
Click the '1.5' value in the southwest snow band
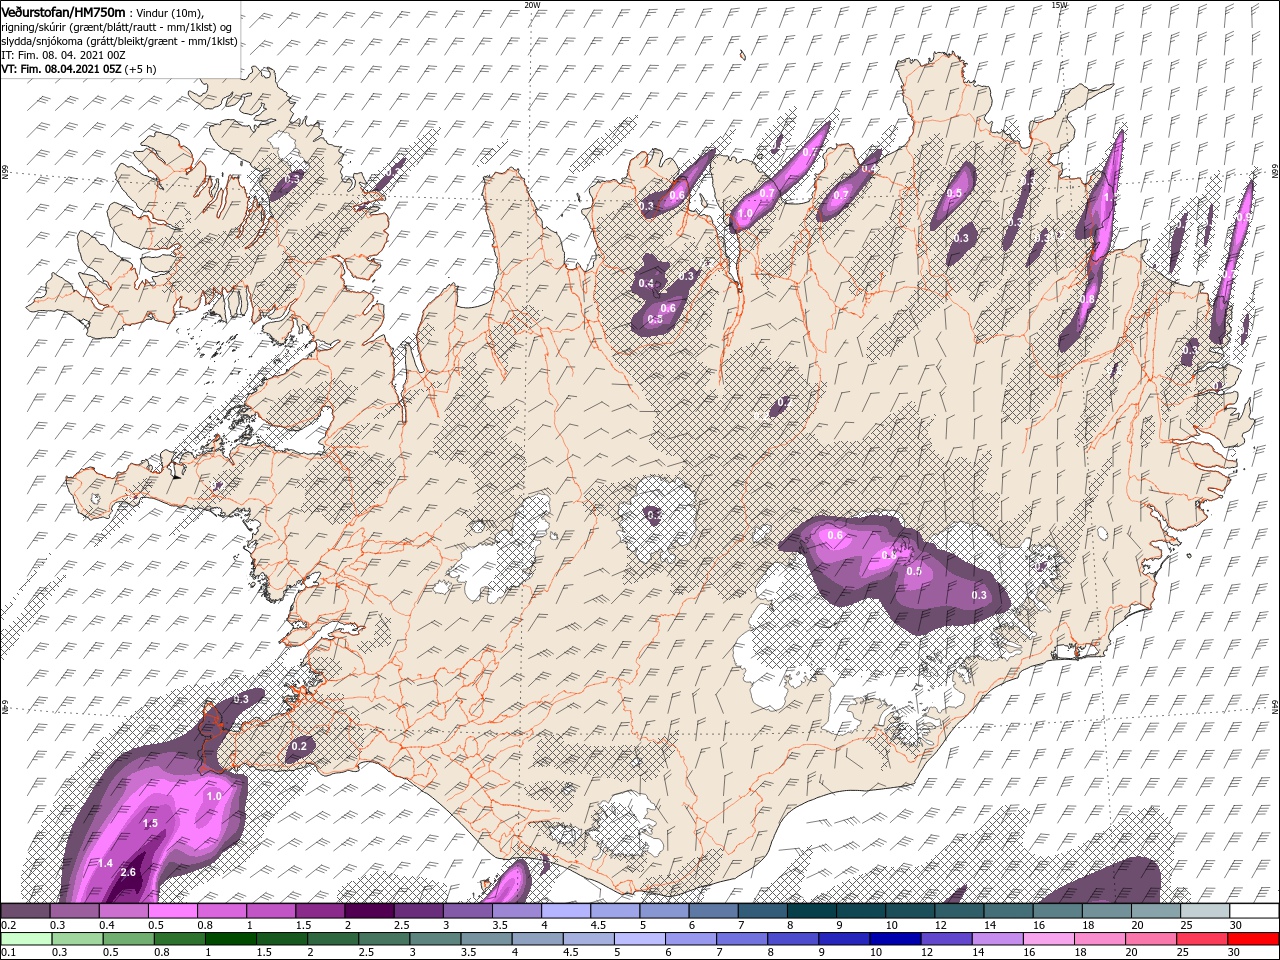click(x=151, y=823)
